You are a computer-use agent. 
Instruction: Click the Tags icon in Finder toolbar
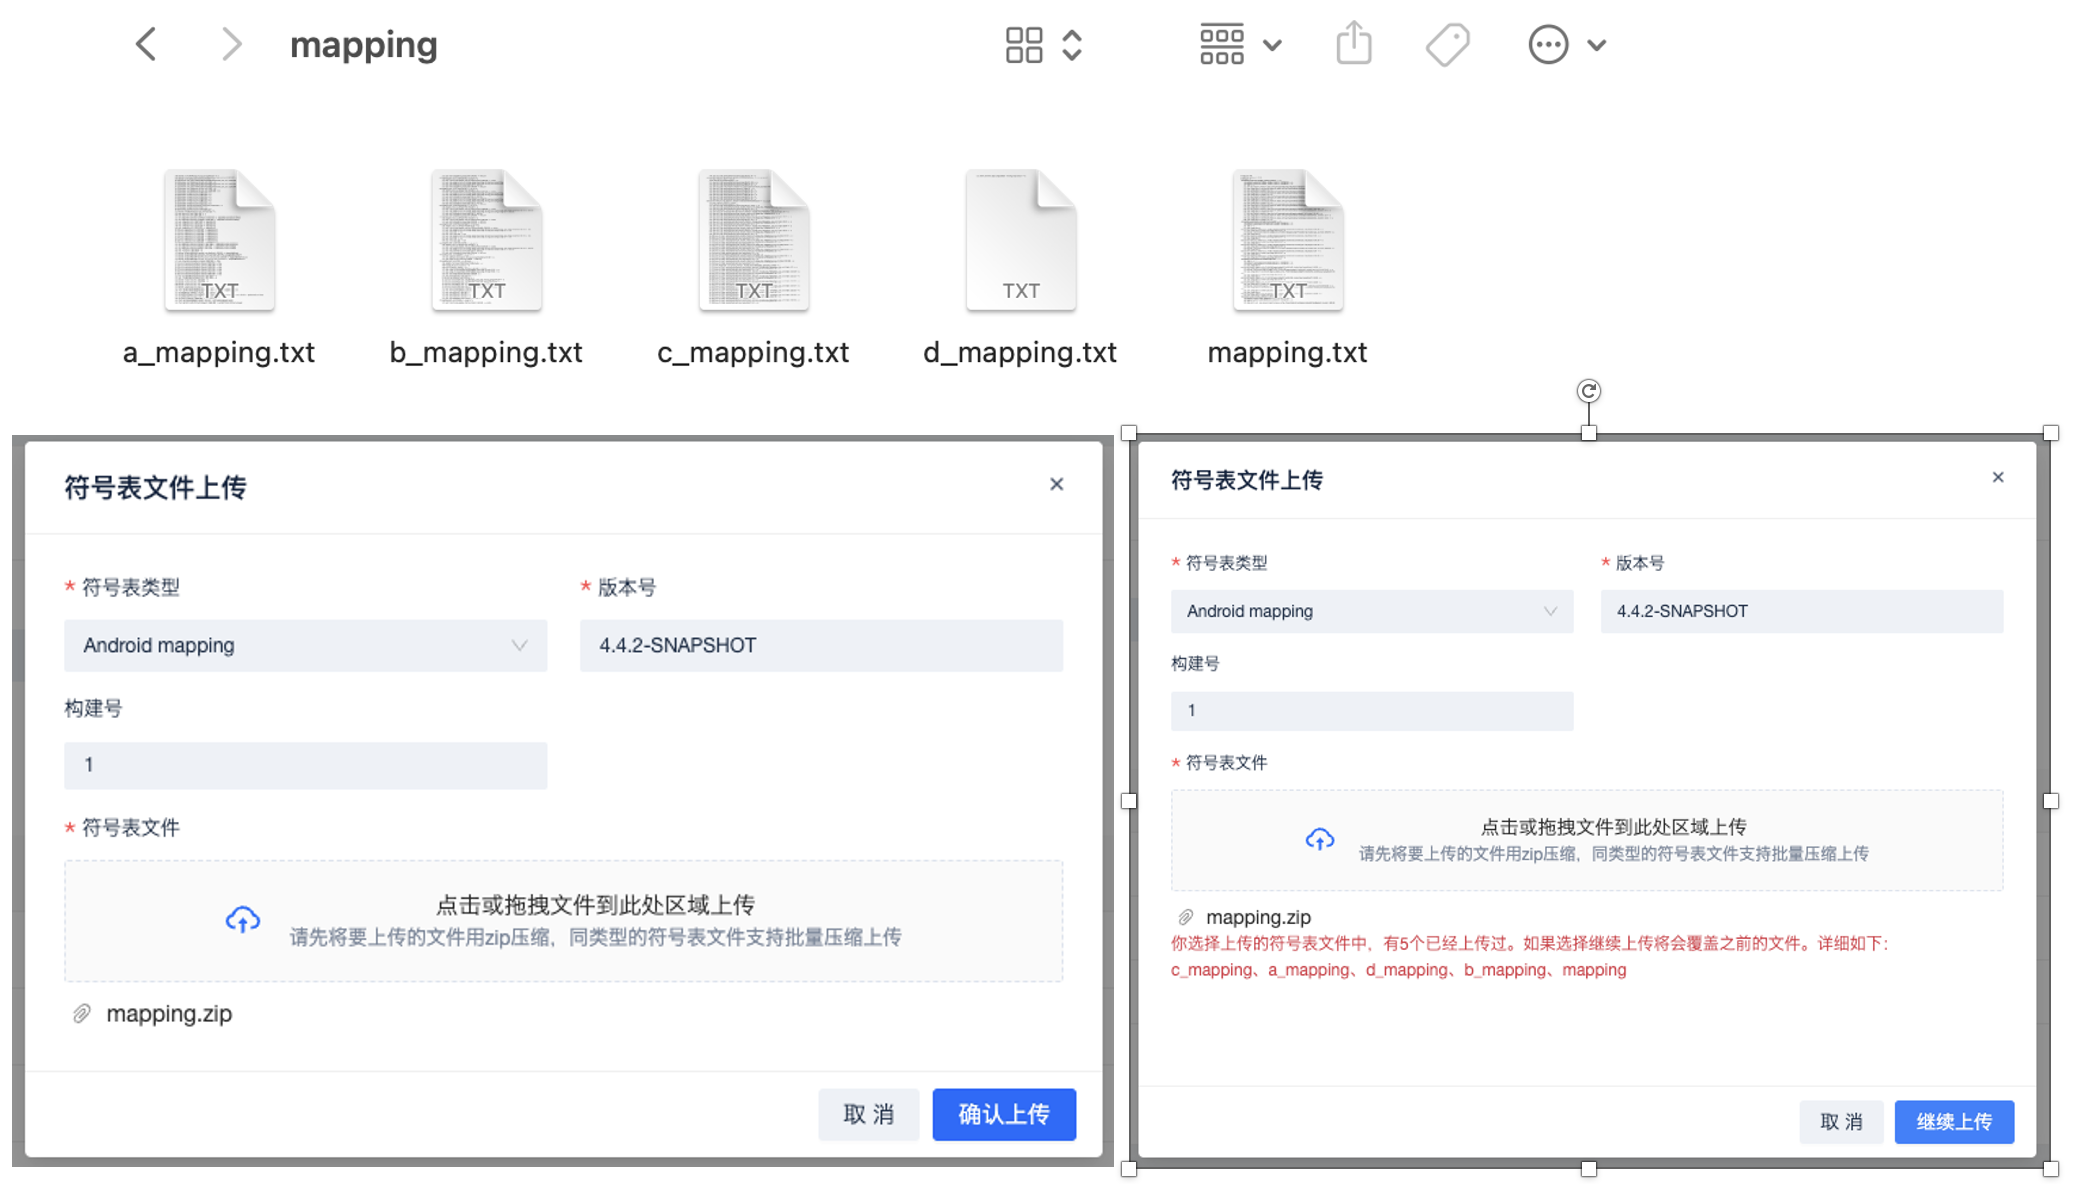click(x=1447, y=45)
